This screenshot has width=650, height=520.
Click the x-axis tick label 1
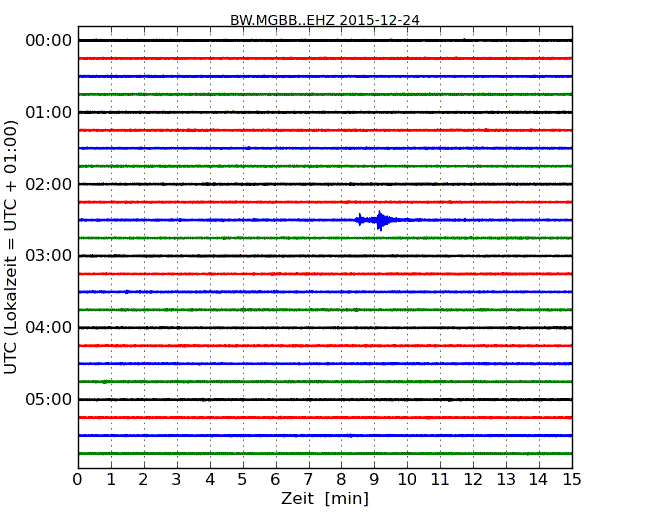[111, 480]
